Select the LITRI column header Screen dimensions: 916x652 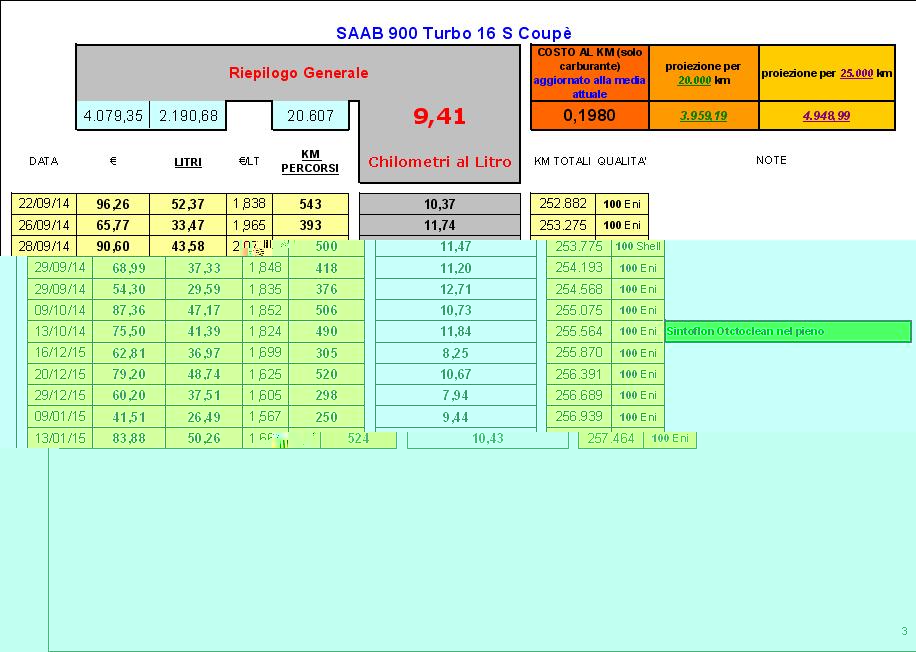tap(188, 162)
